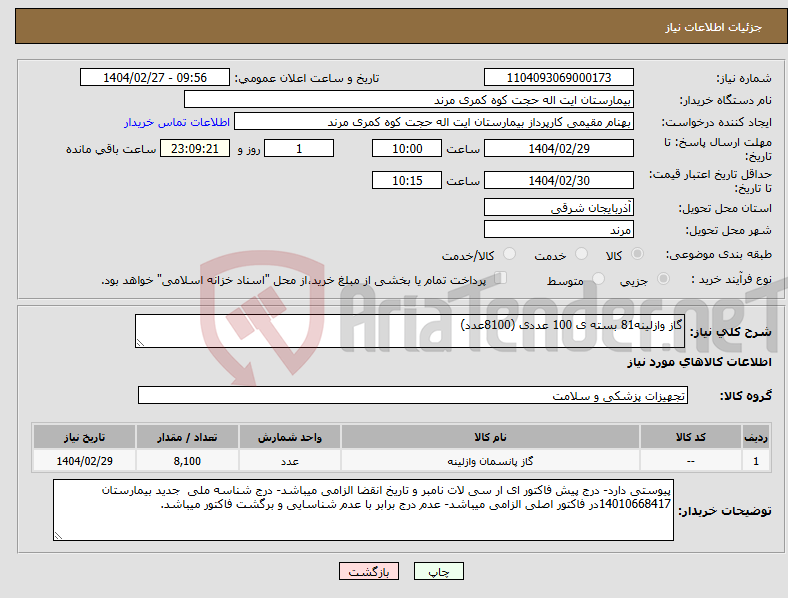Click the resize handle of description textarea

pyautogui.click(x=140, y=343)
